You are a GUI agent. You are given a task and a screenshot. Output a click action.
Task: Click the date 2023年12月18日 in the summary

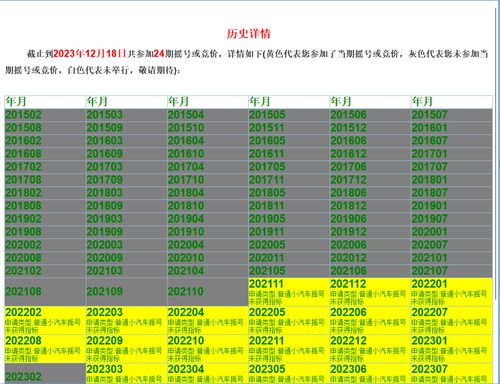tap(90, 53)
